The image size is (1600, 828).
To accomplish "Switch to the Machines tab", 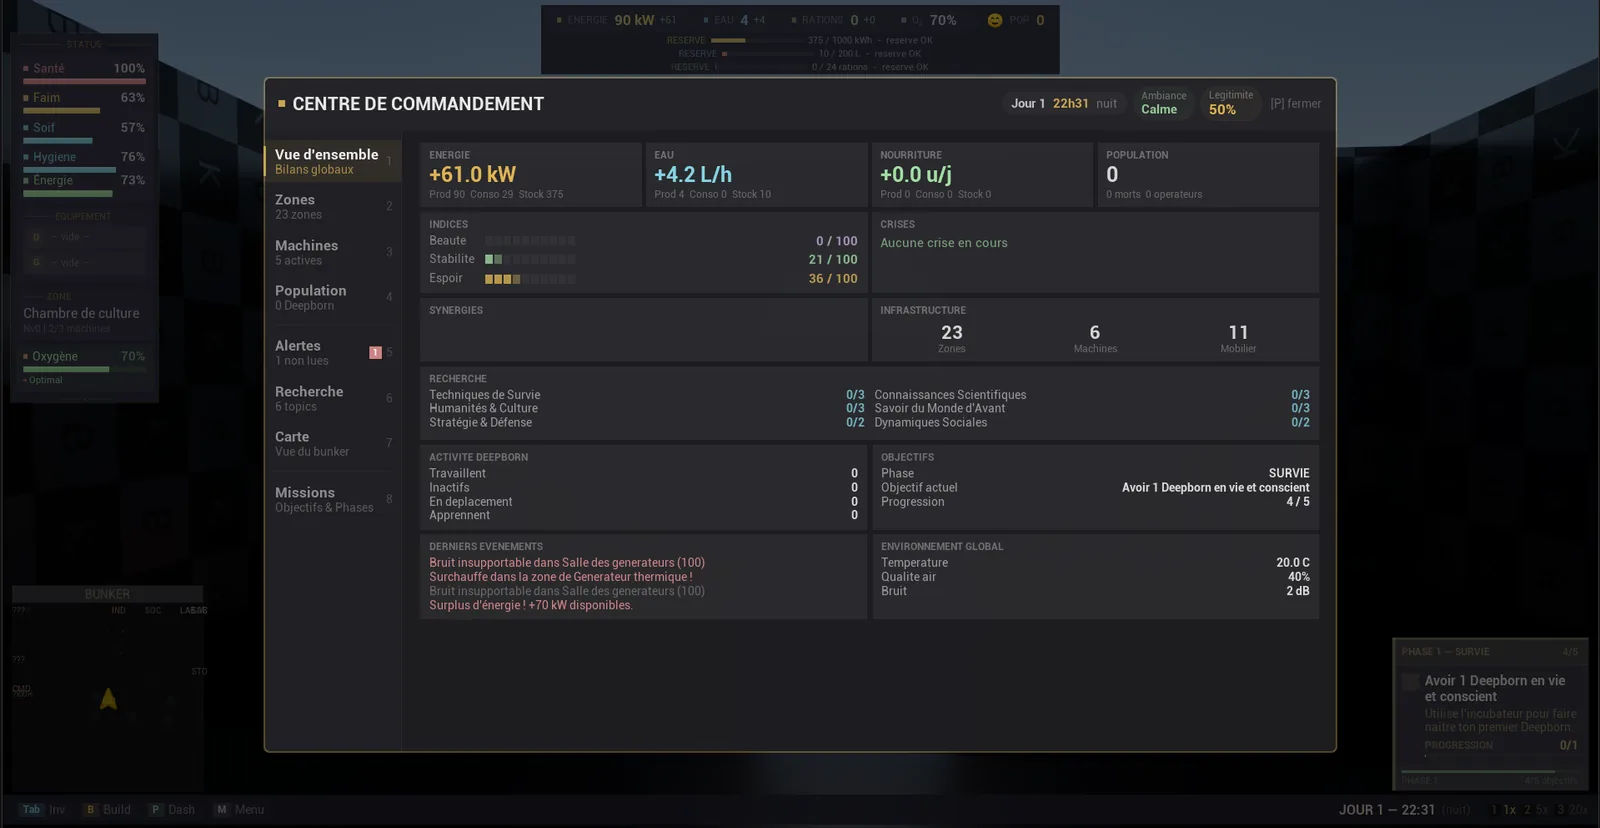I will pos(333,252).
